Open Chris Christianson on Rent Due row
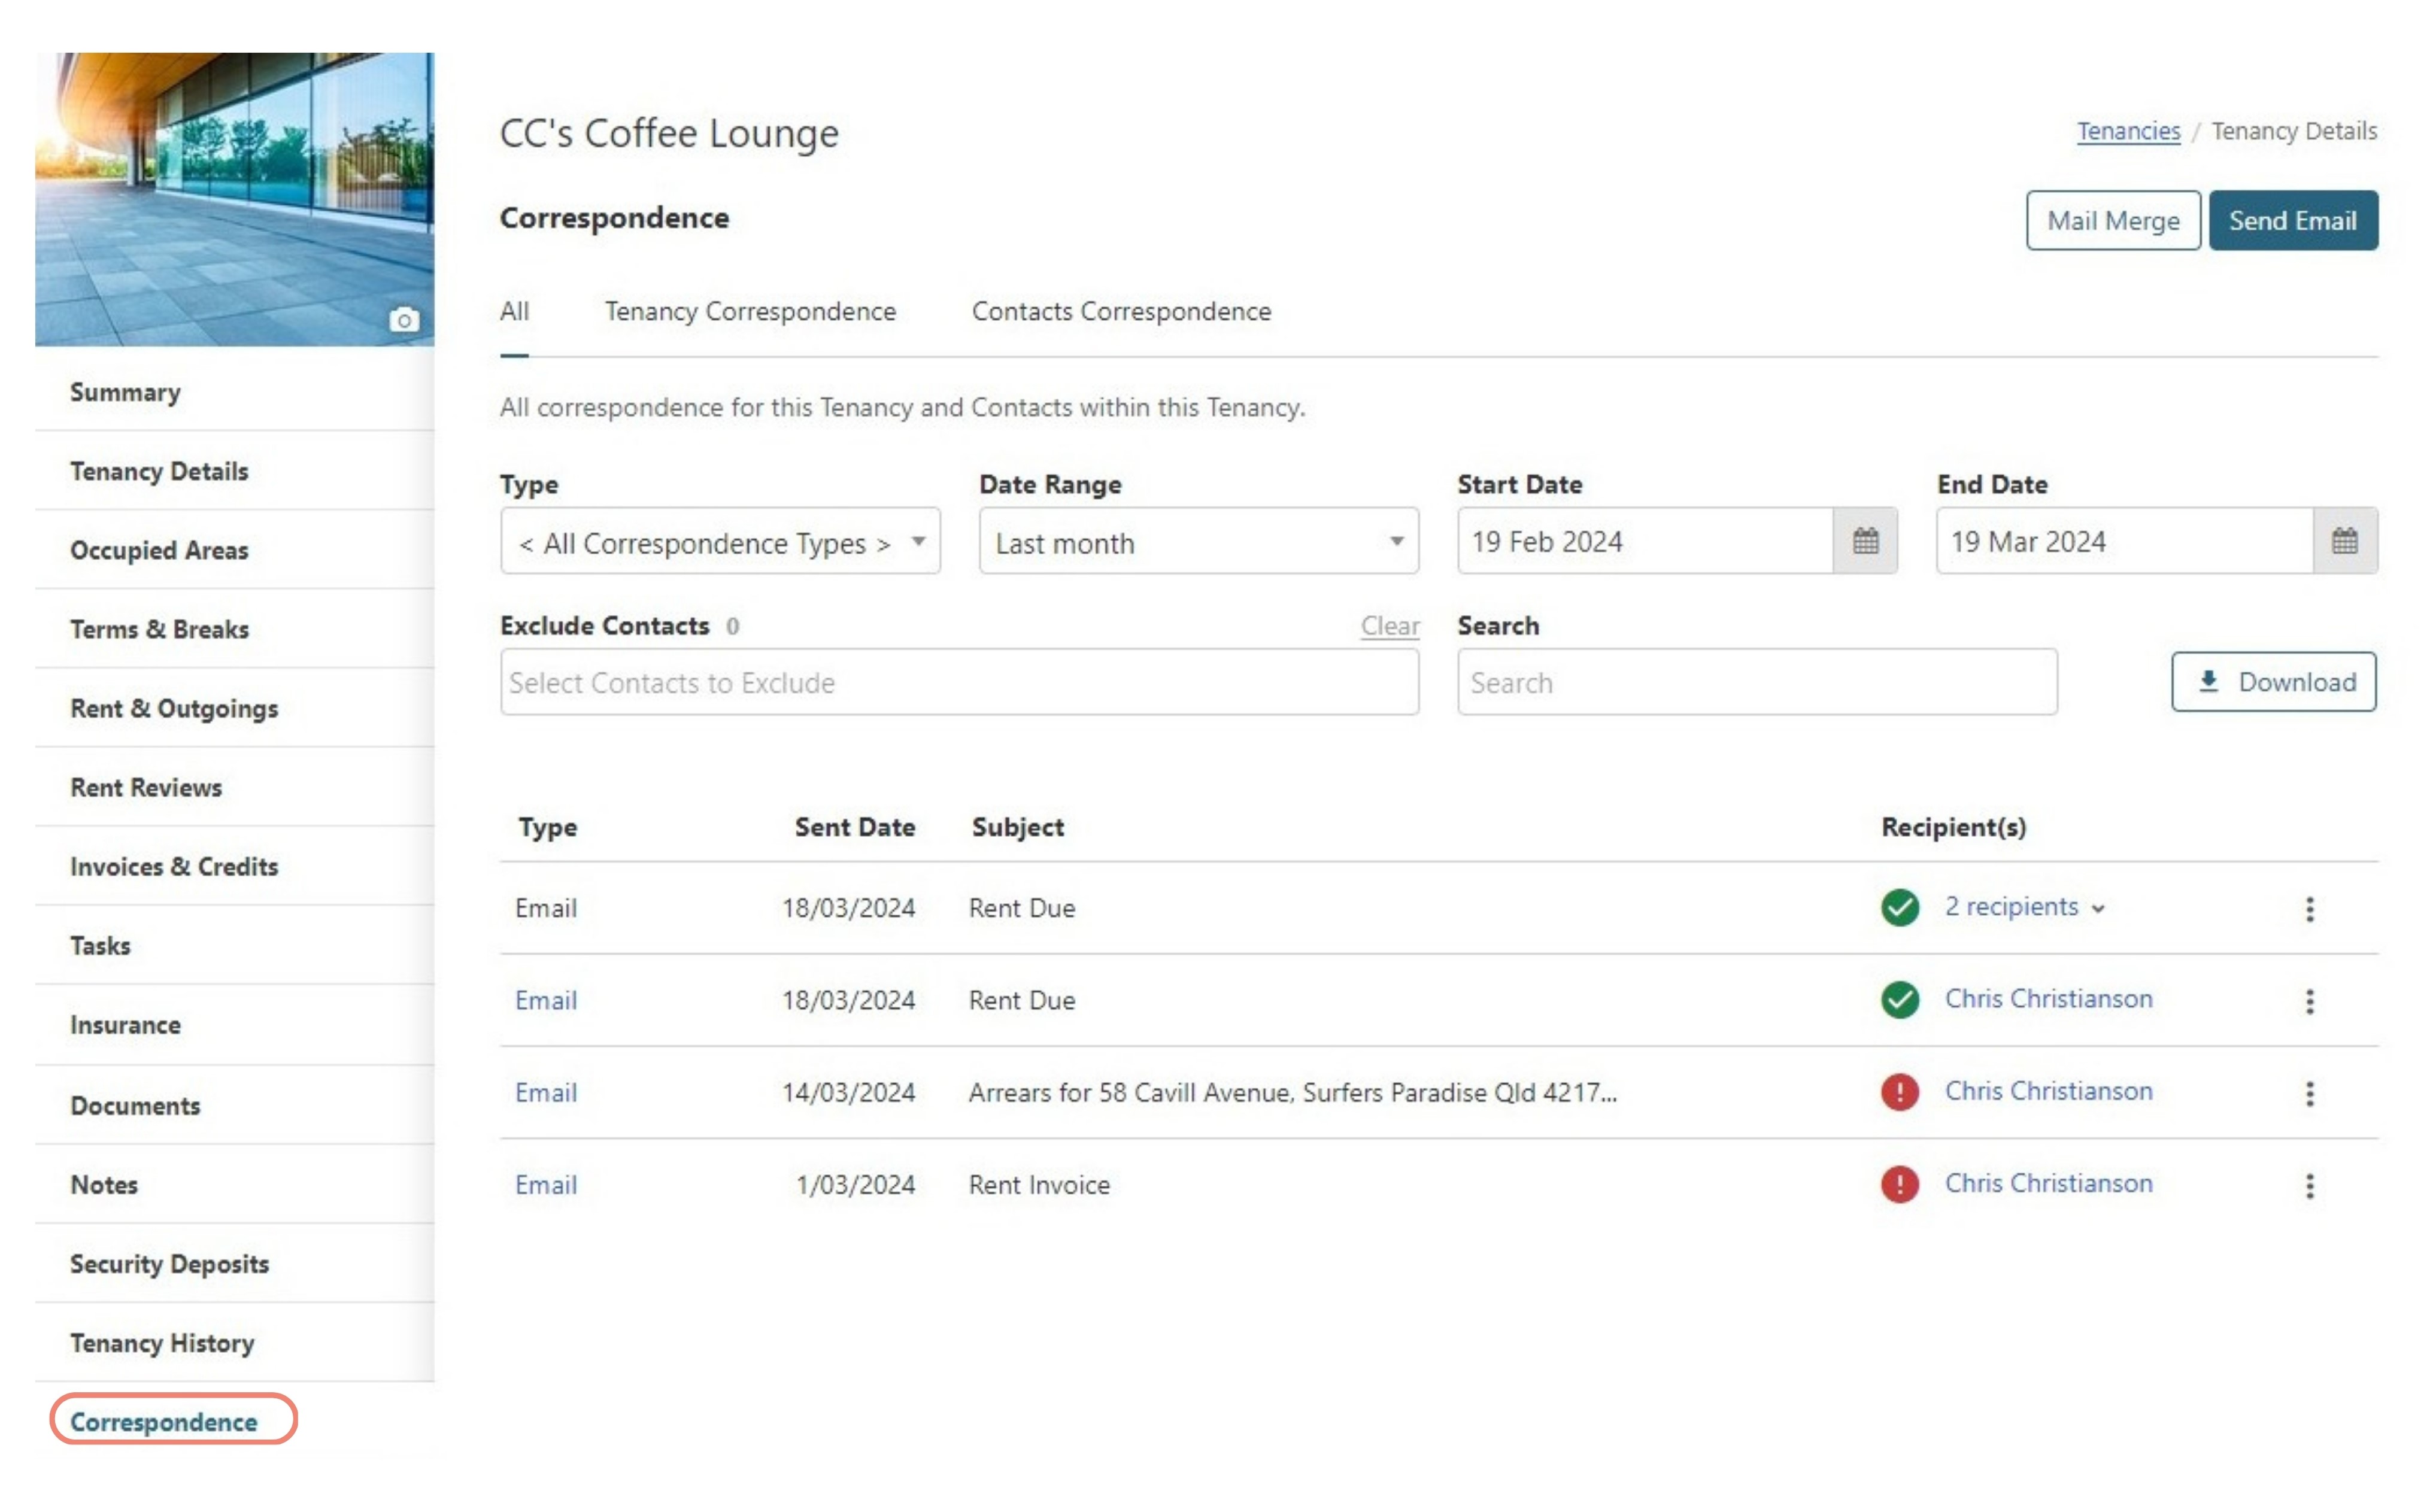 tap(2049, 1000)
